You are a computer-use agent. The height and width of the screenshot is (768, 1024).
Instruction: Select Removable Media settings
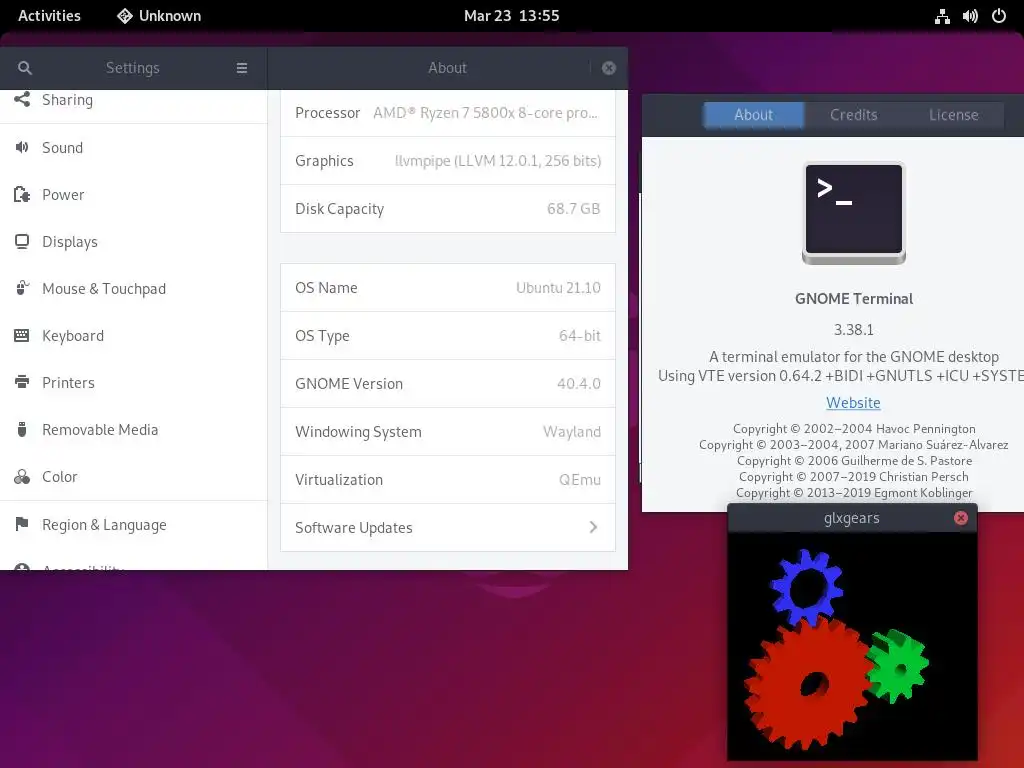click(133, 430)
